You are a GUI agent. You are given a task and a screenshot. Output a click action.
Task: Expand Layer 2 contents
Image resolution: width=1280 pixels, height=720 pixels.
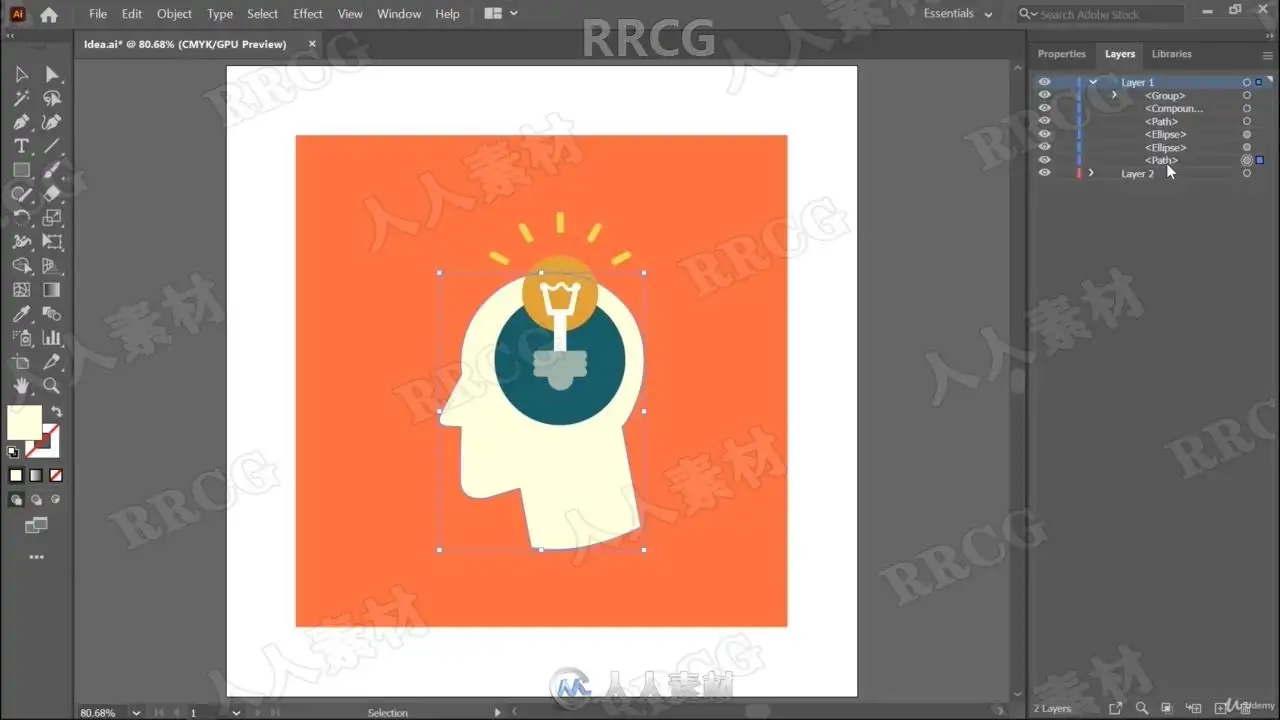tap(1091, 173)
